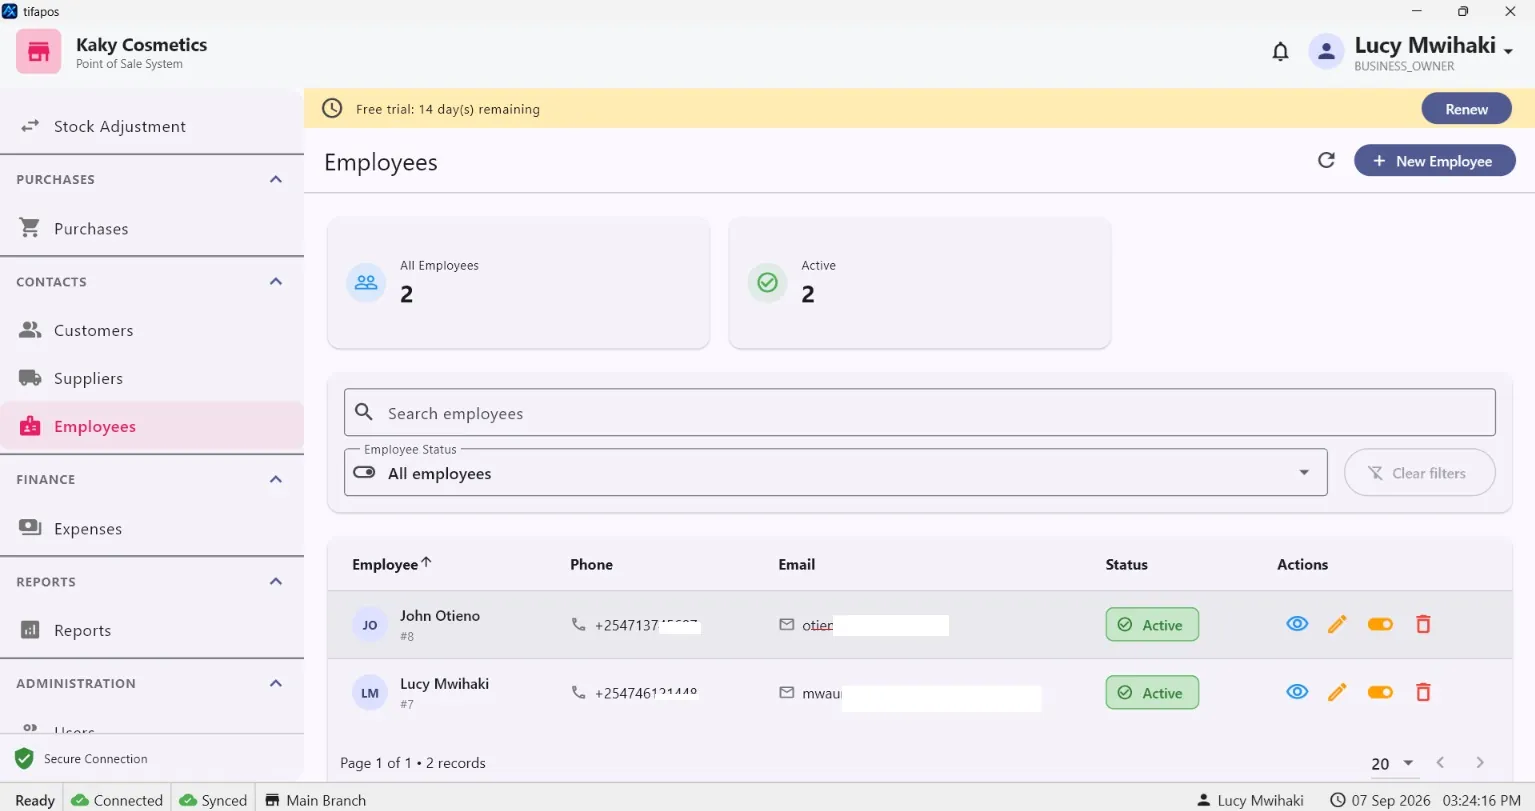Refresh the employees list

click(x=1326, y=160)
